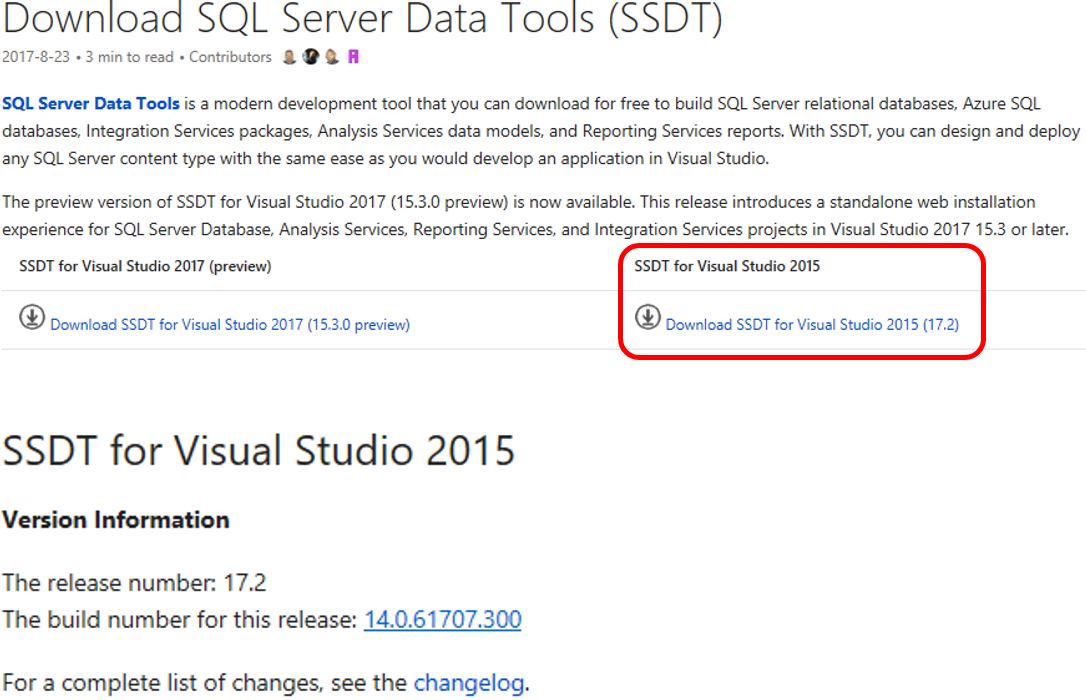The width and height of the screenshot is (1086, 700).
Task: Download SSDT for Visual Studio 2015 (17.2)
Action: [x=812, y=324]
